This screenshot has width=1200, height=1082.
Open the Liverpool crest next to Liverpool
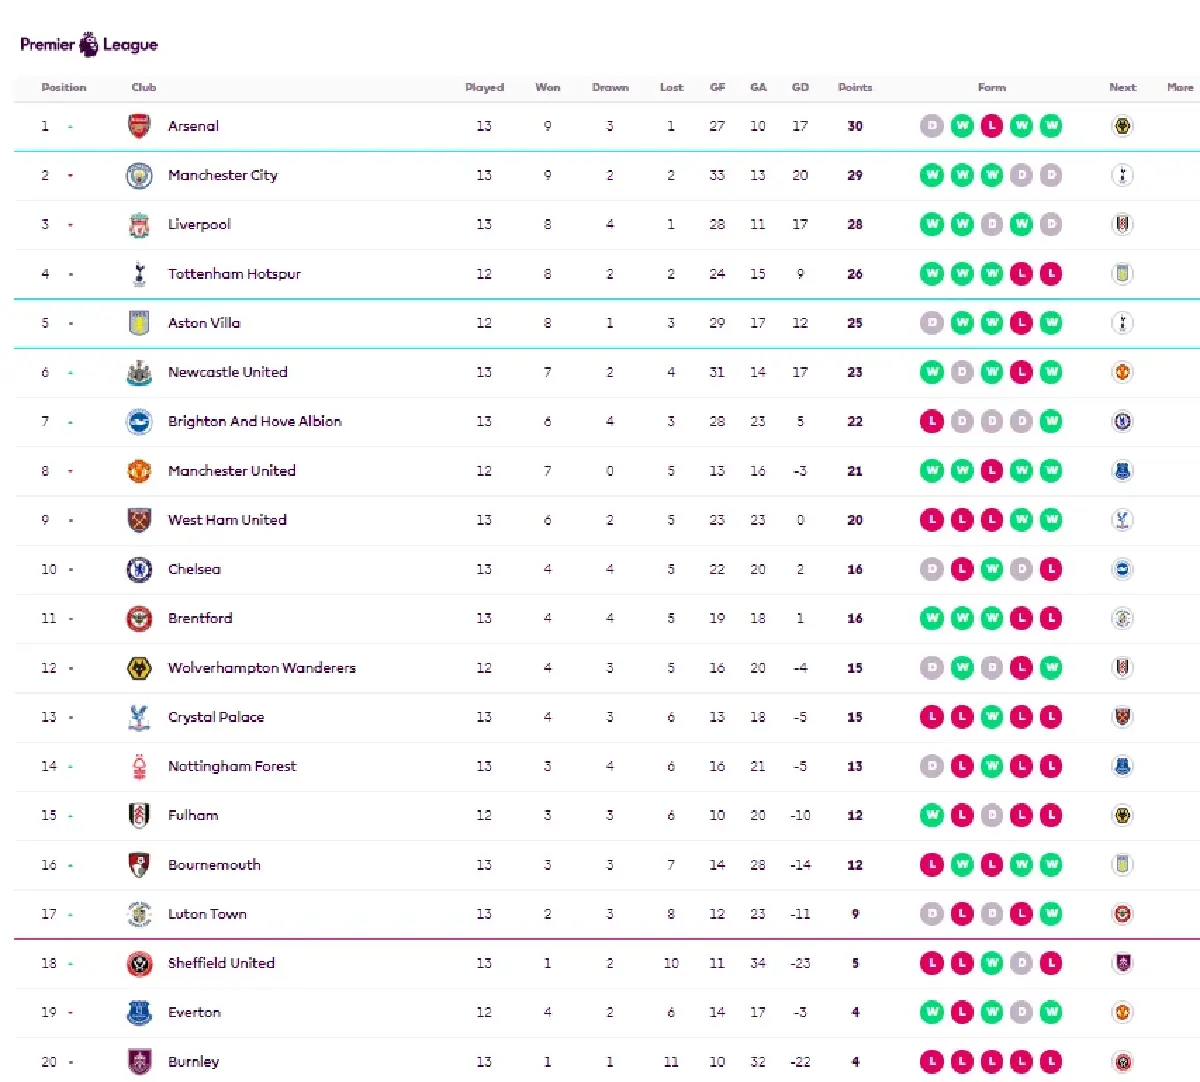139,224
